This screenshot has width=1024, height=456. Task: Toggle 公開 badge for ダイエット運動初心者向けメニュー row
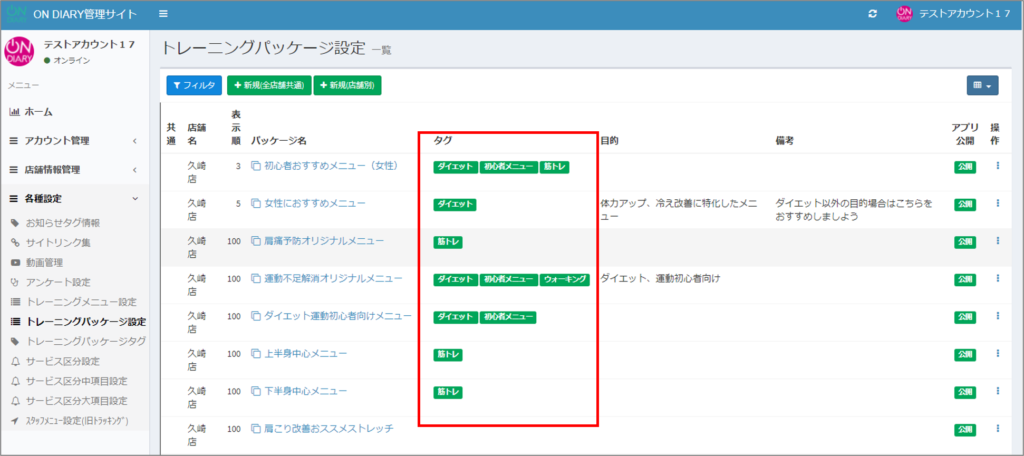(x=965, y=317)
